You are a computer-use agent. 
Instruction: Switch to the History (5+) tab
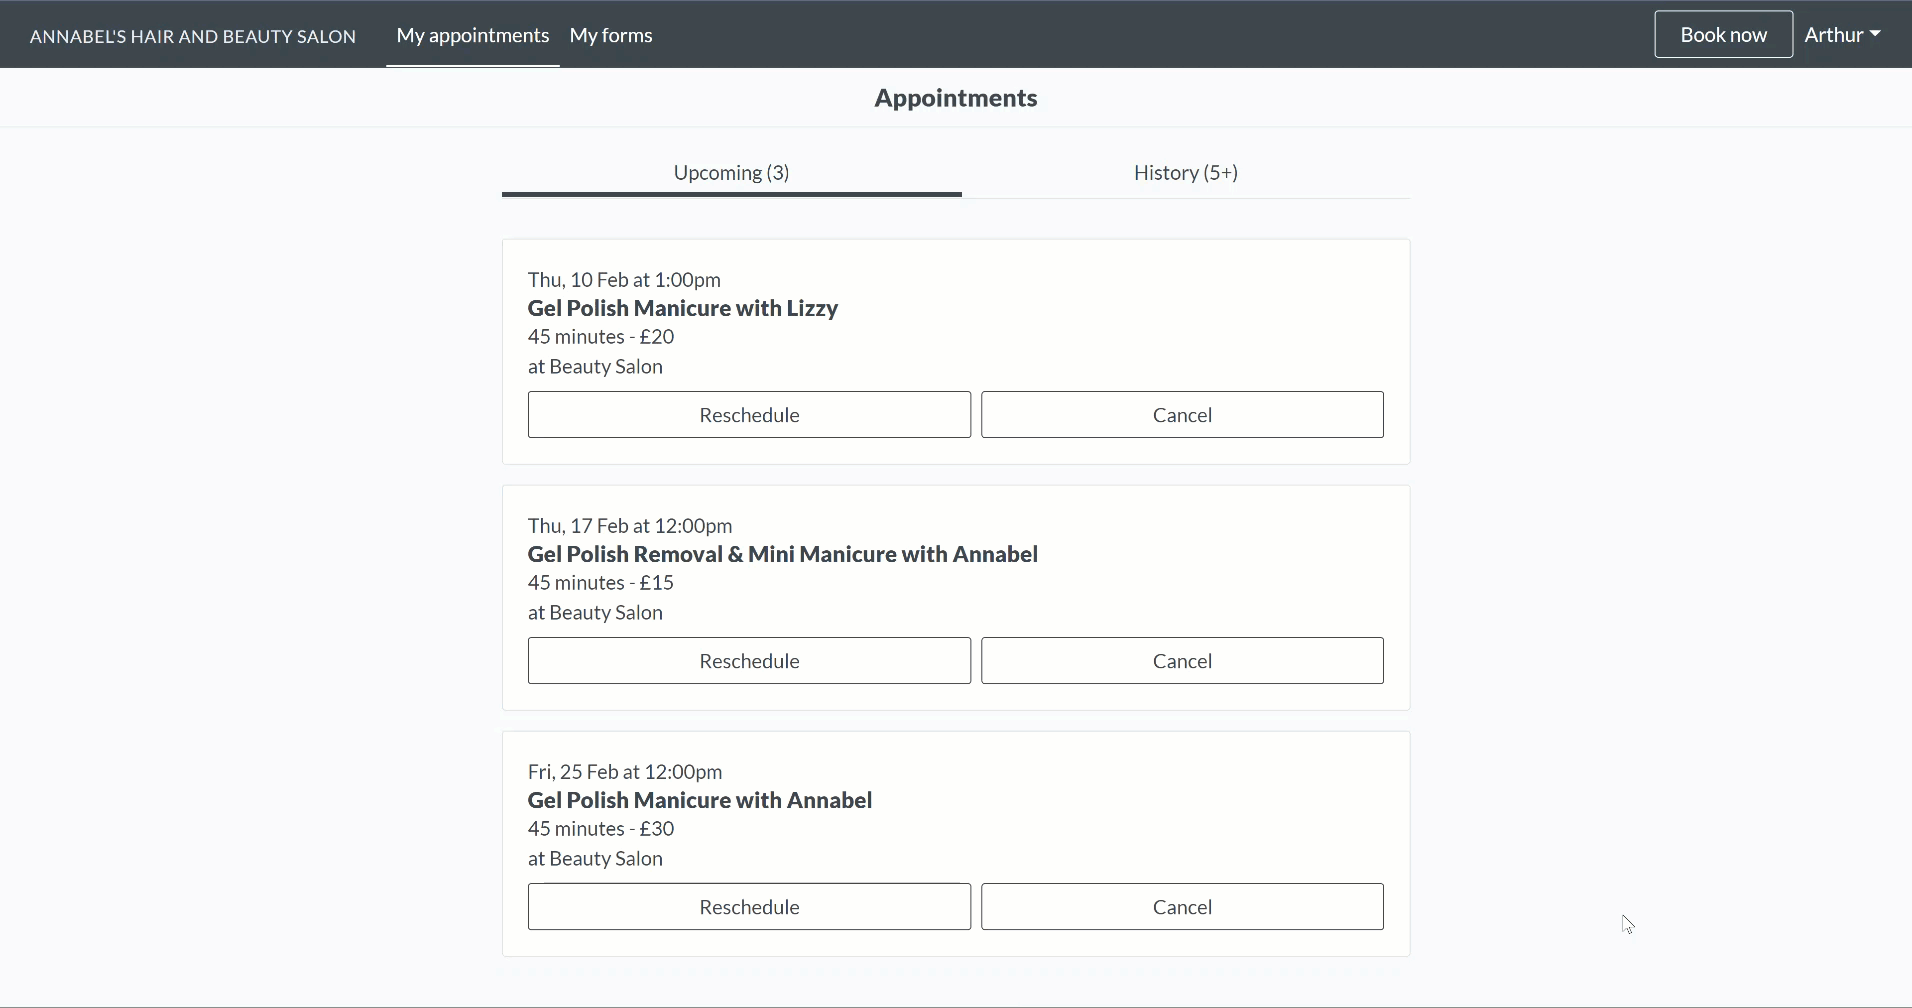[x=1185, y=173]
